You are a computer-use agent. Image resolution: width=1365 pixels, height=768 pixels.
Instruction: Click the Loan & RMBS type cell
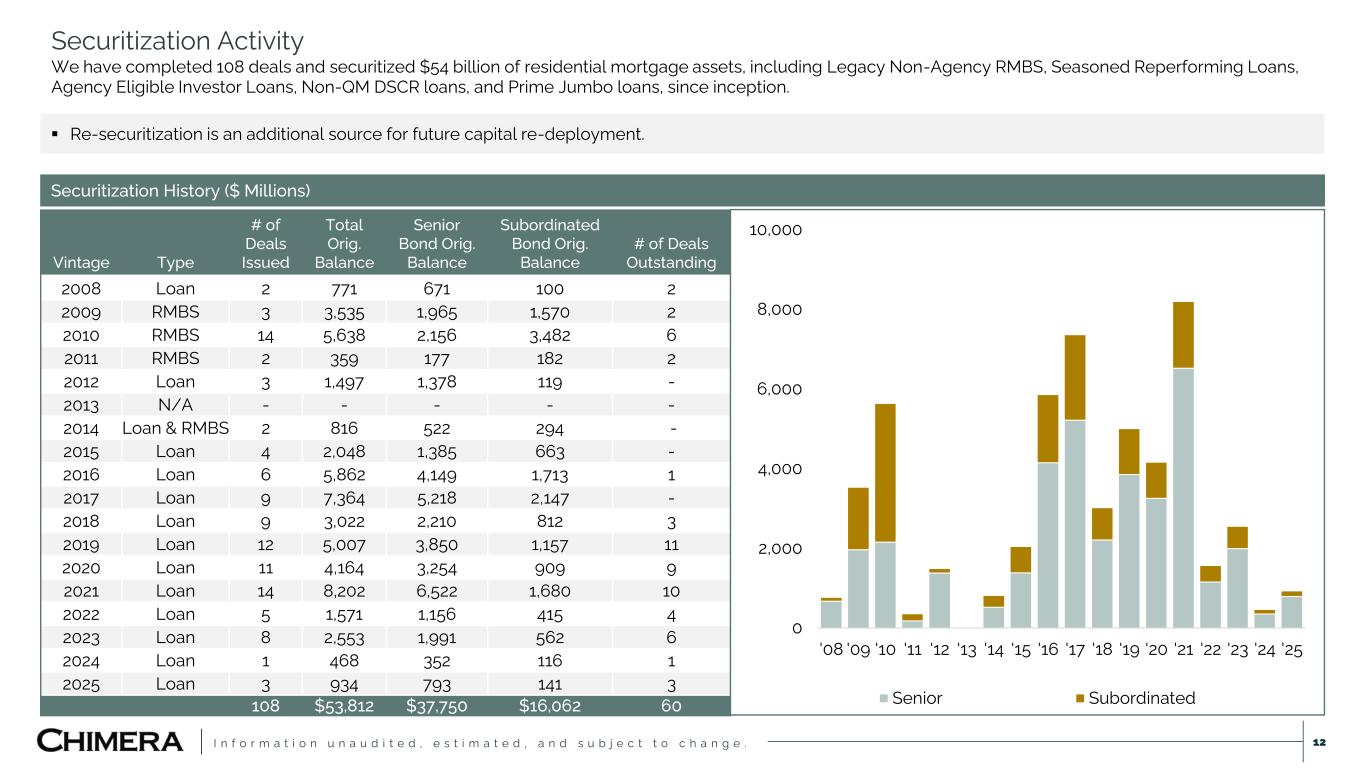pos(175,428)
